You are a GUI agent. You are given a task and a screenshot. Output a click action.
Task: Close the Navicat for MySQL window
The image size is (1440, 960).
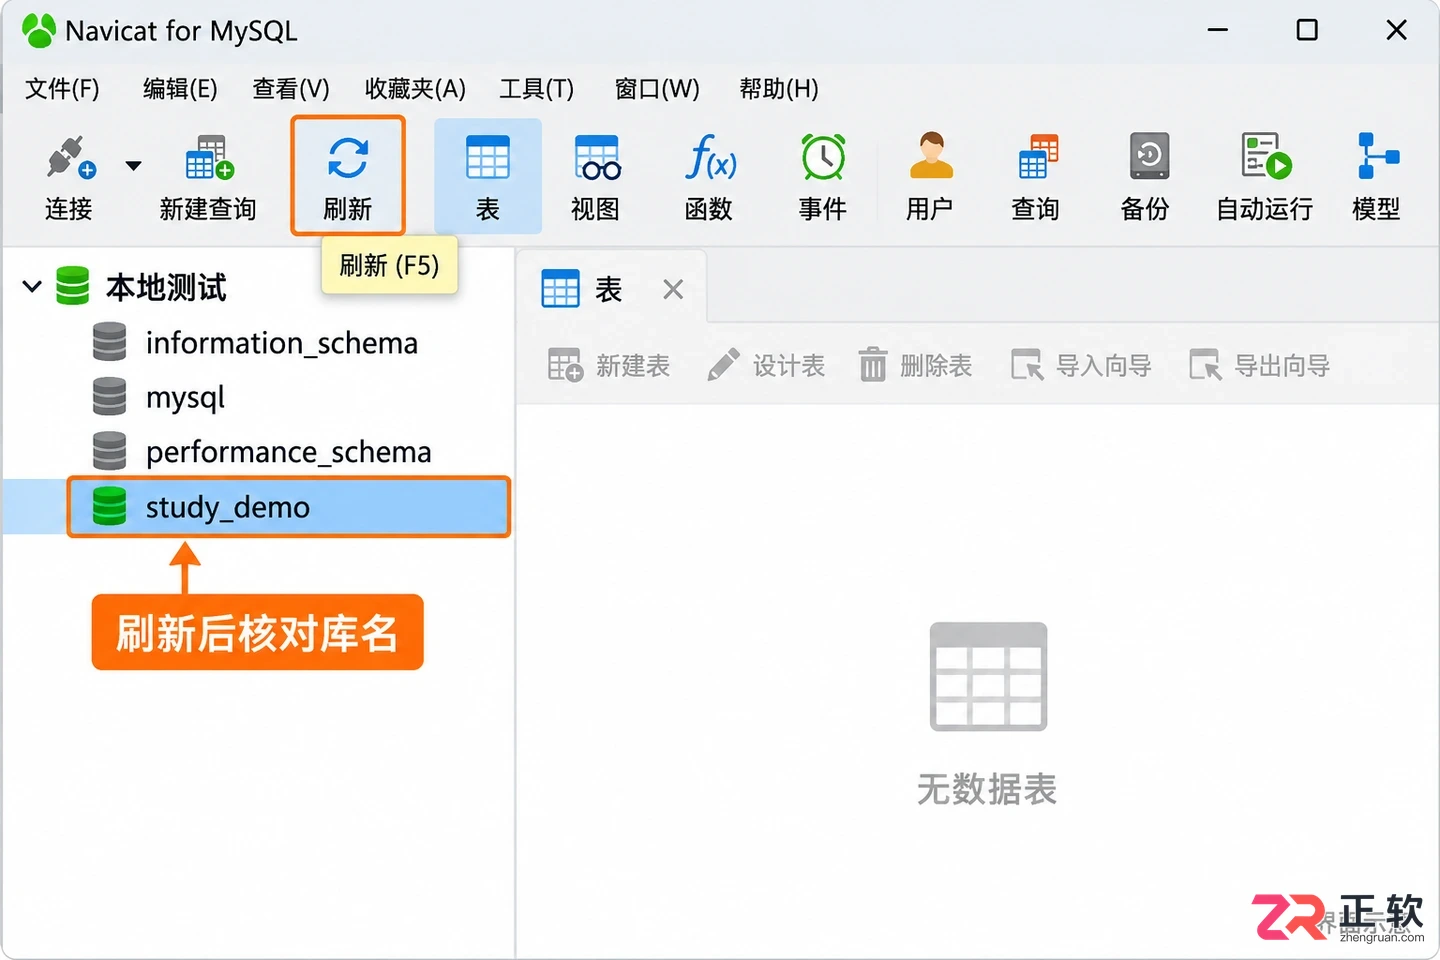click(1397, 30)
